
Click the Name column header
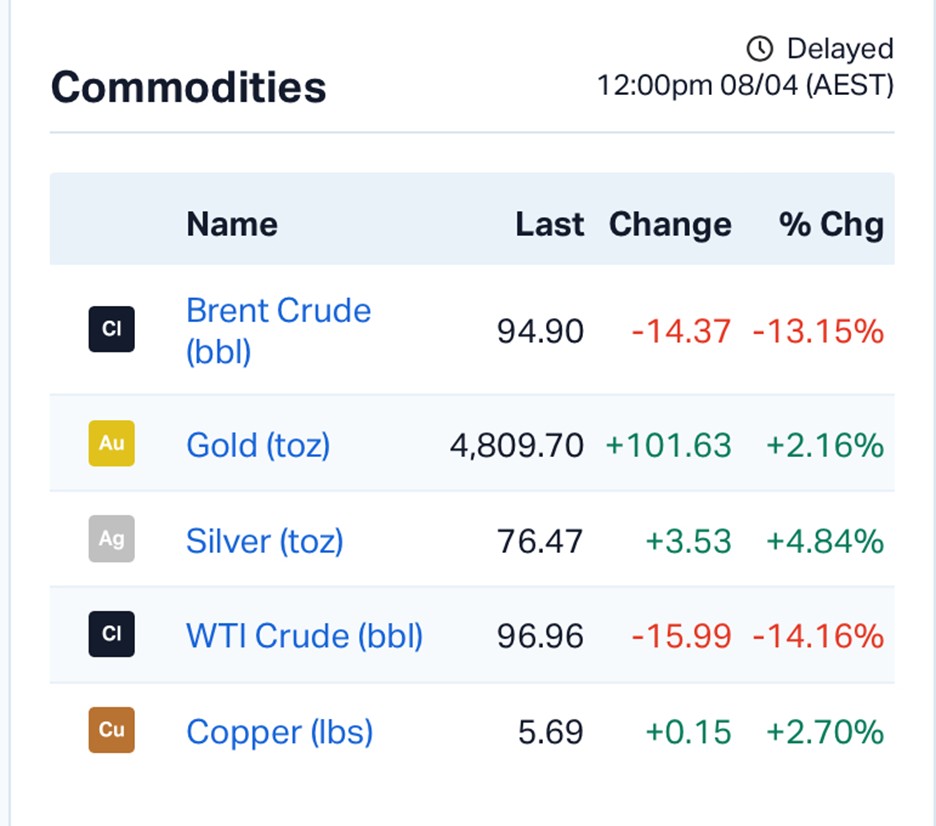(x=232, y=224)
